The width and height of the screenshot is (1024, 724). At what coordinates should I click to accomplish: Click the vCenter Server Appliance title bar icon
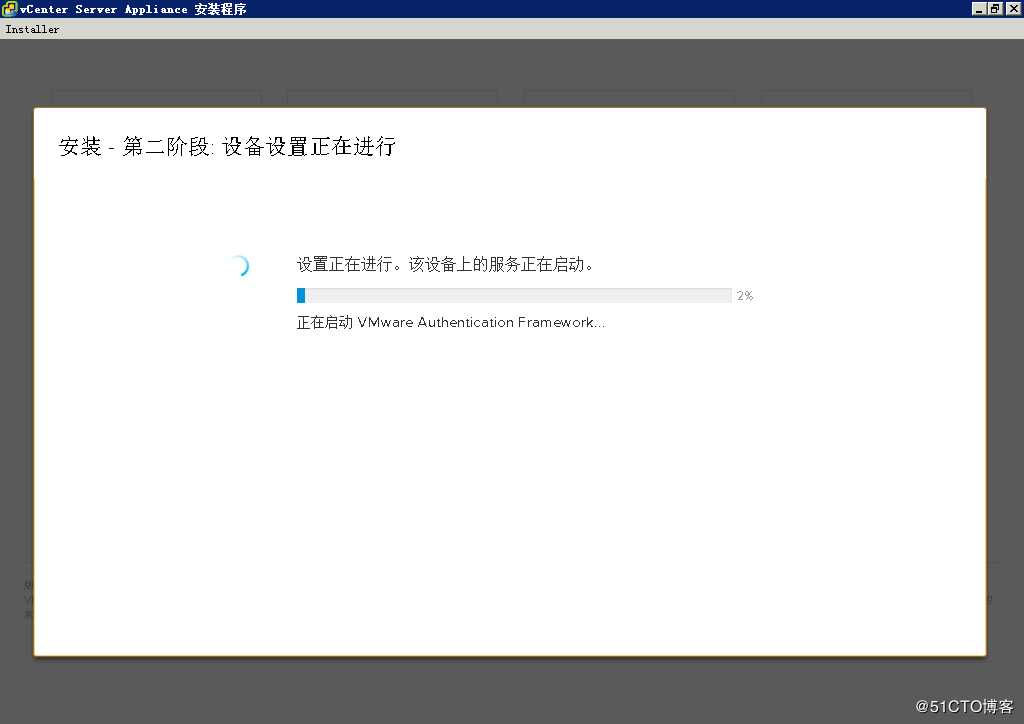tap(9, 8)
